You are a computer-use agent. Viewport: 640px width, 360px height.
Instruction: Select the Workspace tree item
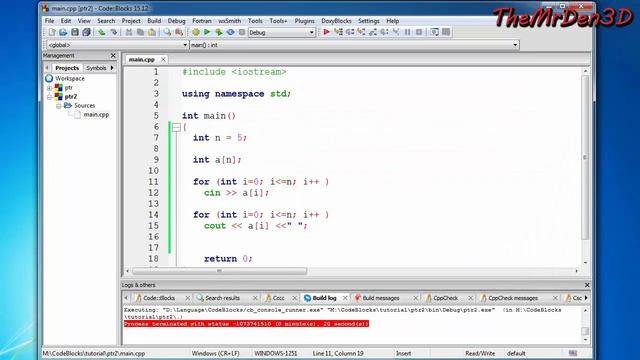(70, 78)
